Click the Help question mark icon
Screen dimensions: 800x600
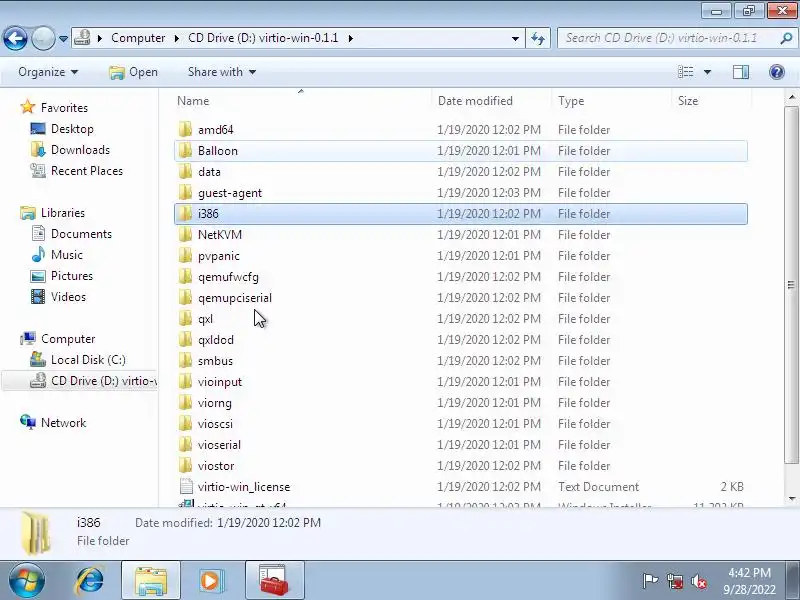point(777,72)
